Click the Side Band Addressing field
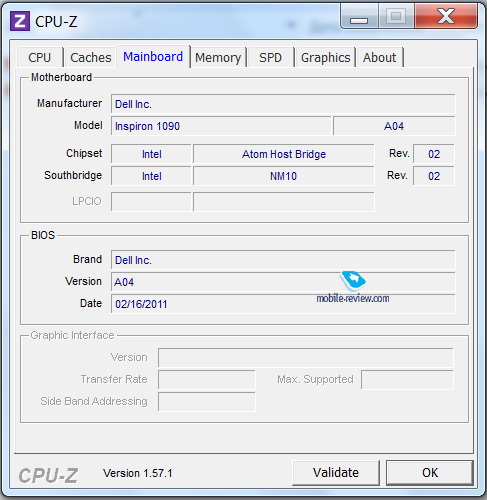Image resolution: width=487 pixels, height=500 pixels. (207, 402)
